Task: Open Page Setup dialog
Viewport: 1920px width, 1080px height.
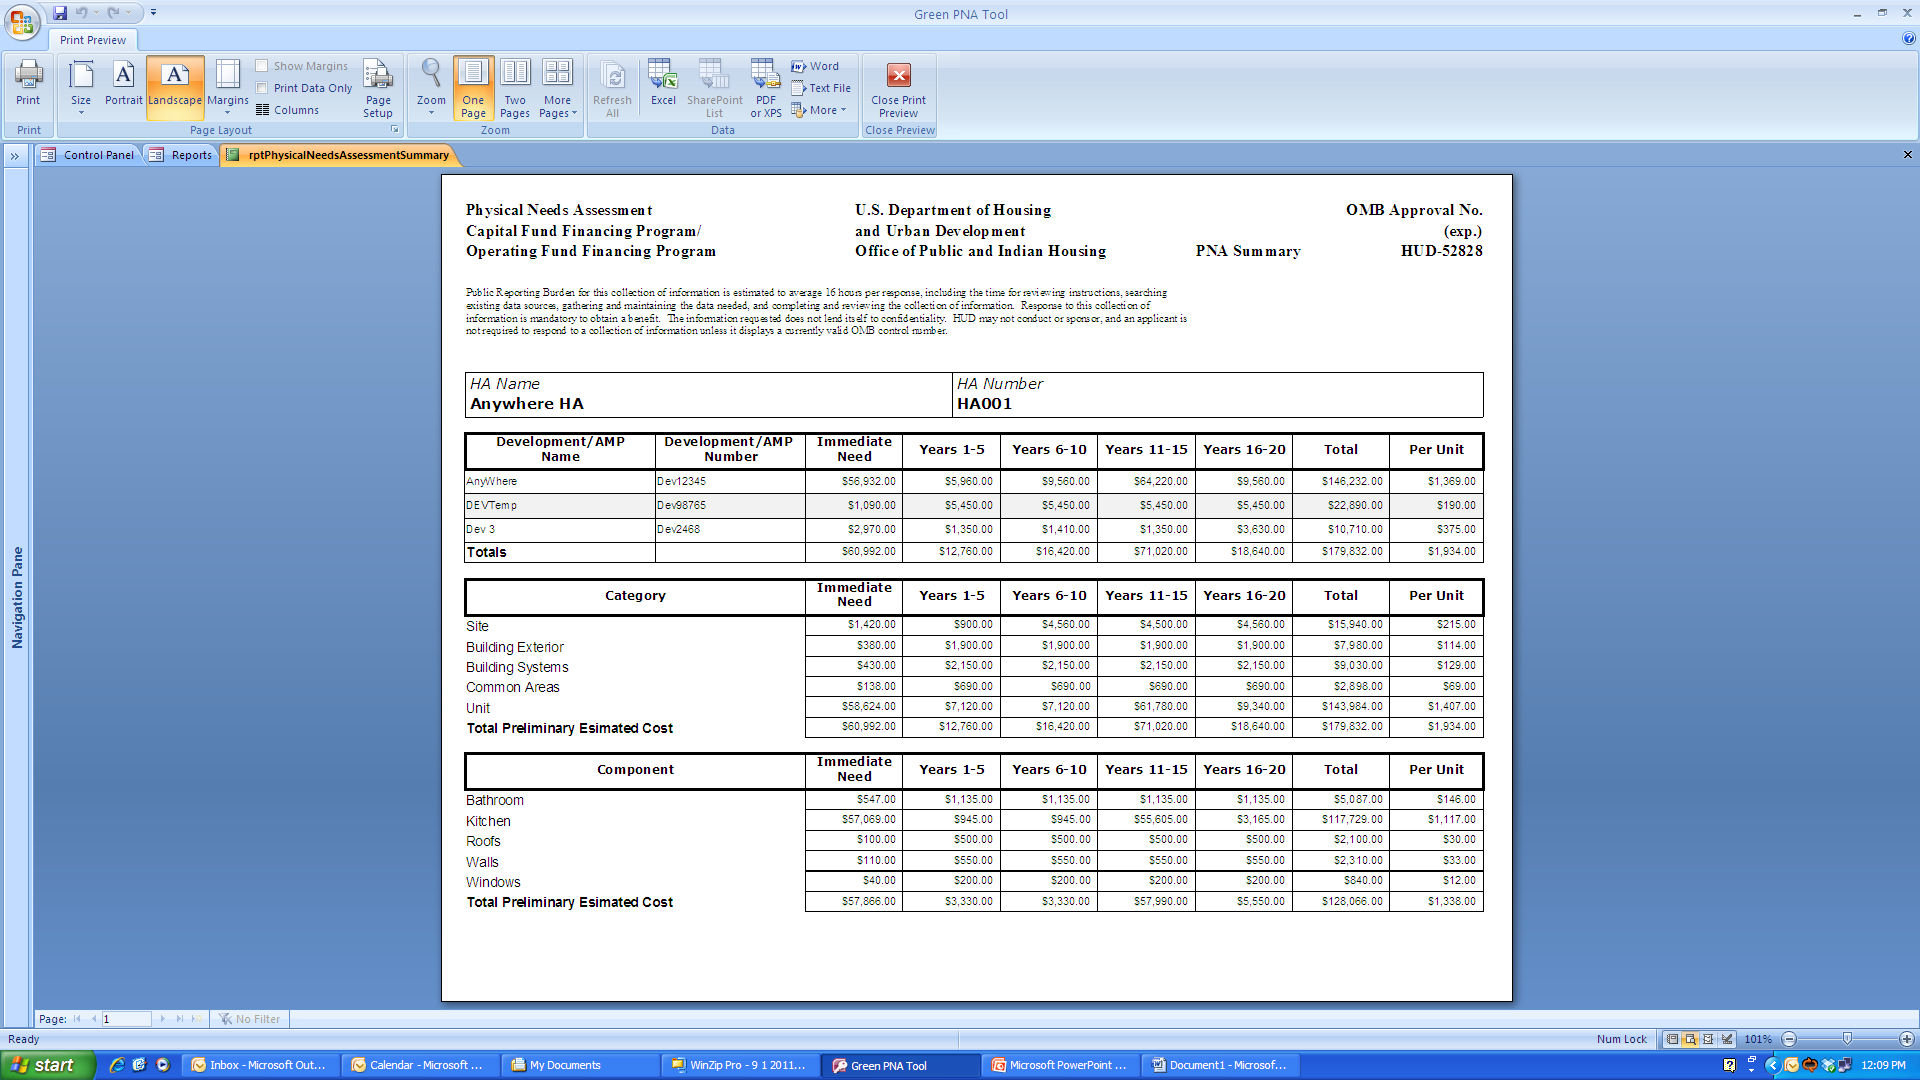Action: pyautogui.click(x=378, y=88)
